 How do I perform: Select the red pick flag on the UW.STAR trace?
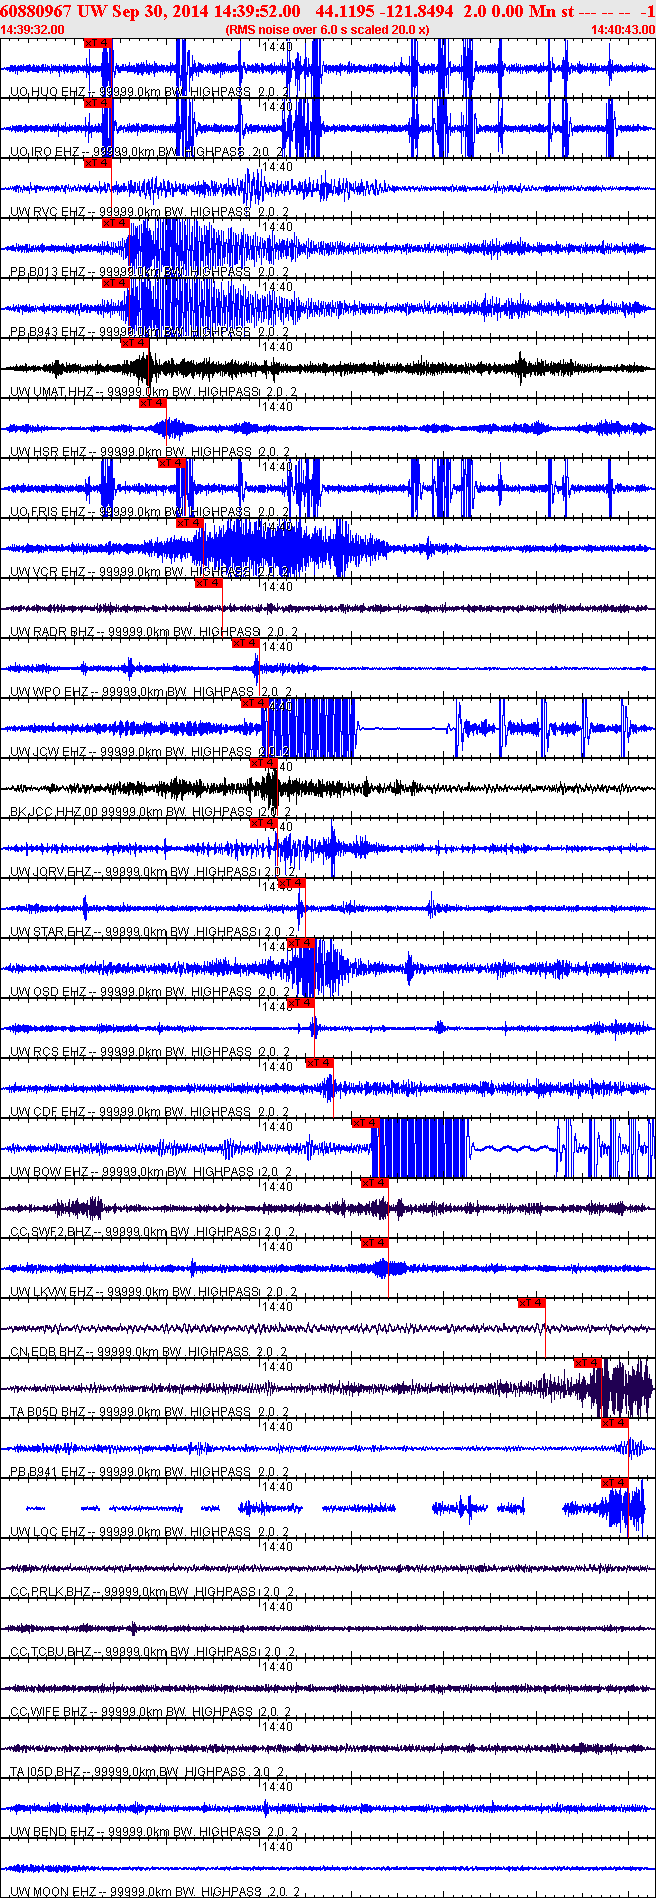click(292, 883)
